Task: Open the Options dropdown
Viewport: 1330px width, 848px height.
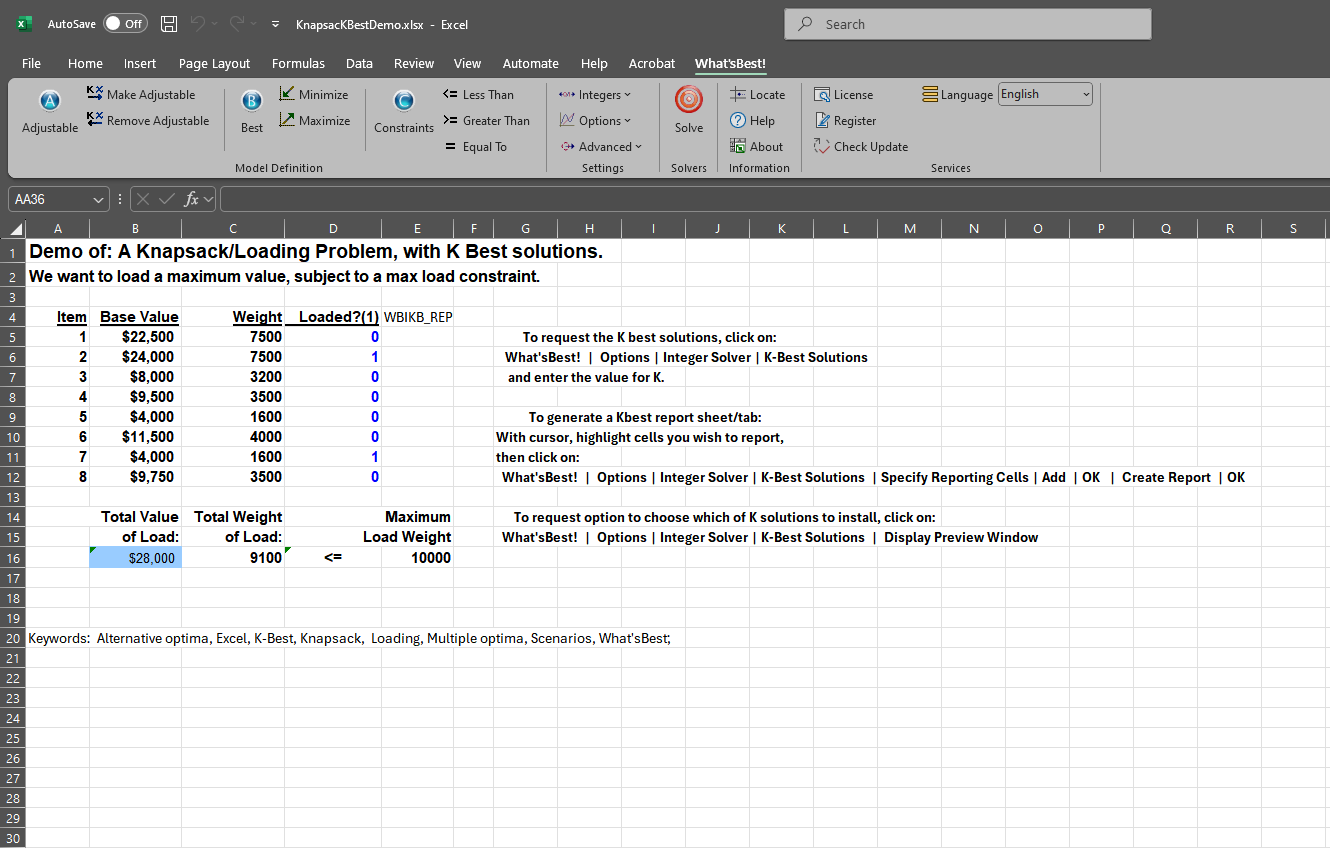Action: (x=594, y=120)
